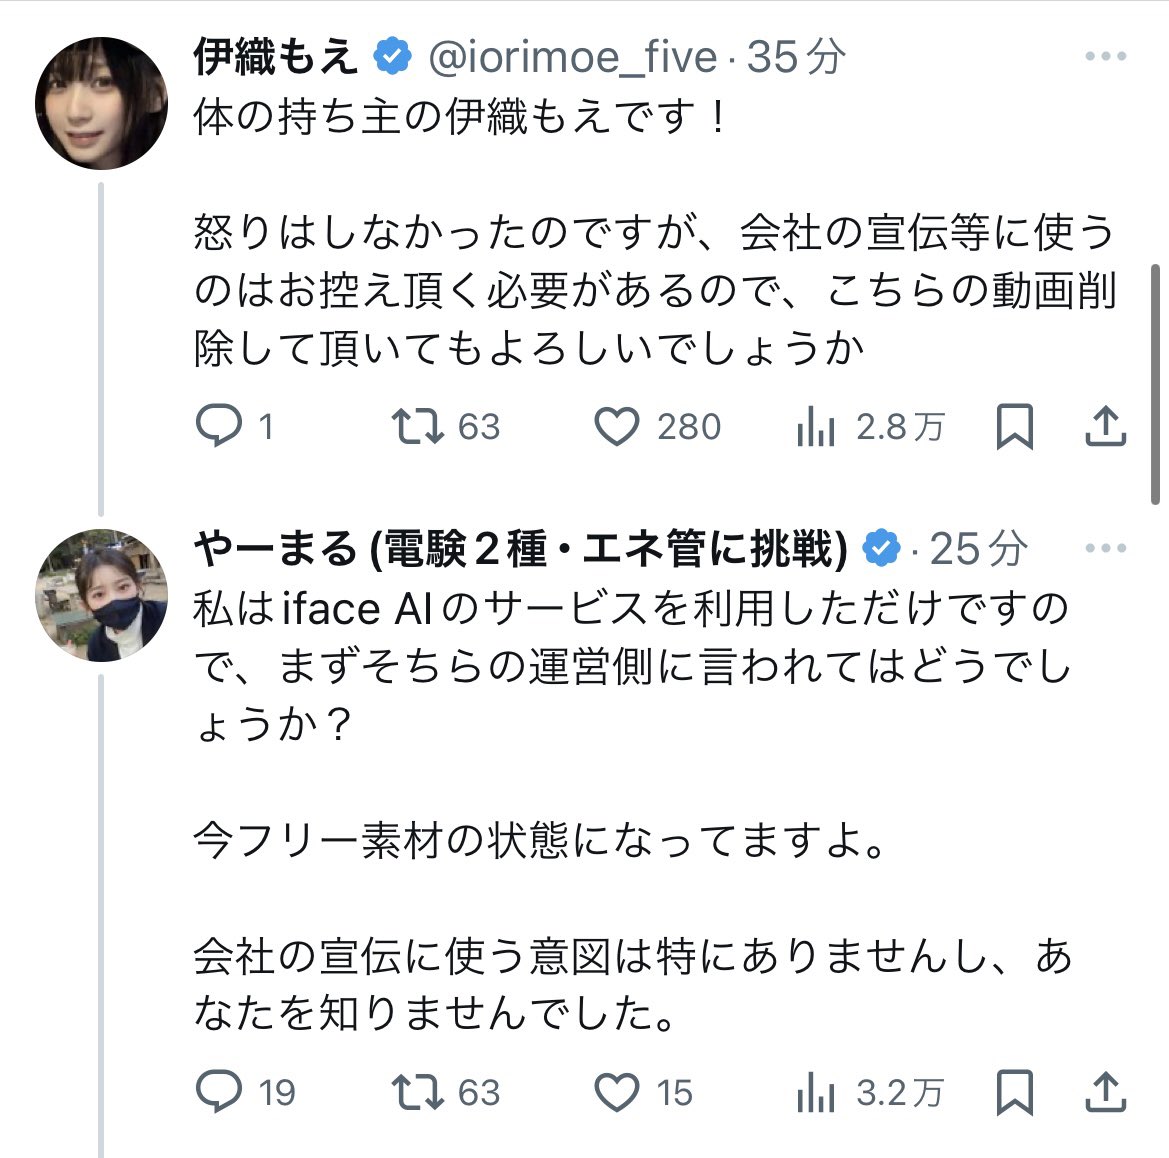Bookmark やーまる's reply
The width and height of the screenshot is (1169, 1158).
[x=1014, y=1092]
